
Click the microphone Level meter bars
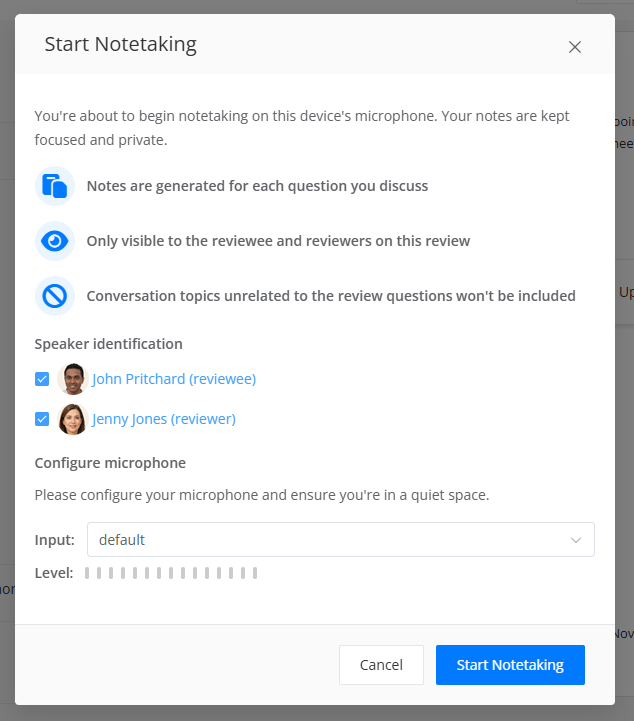(171, 573)
